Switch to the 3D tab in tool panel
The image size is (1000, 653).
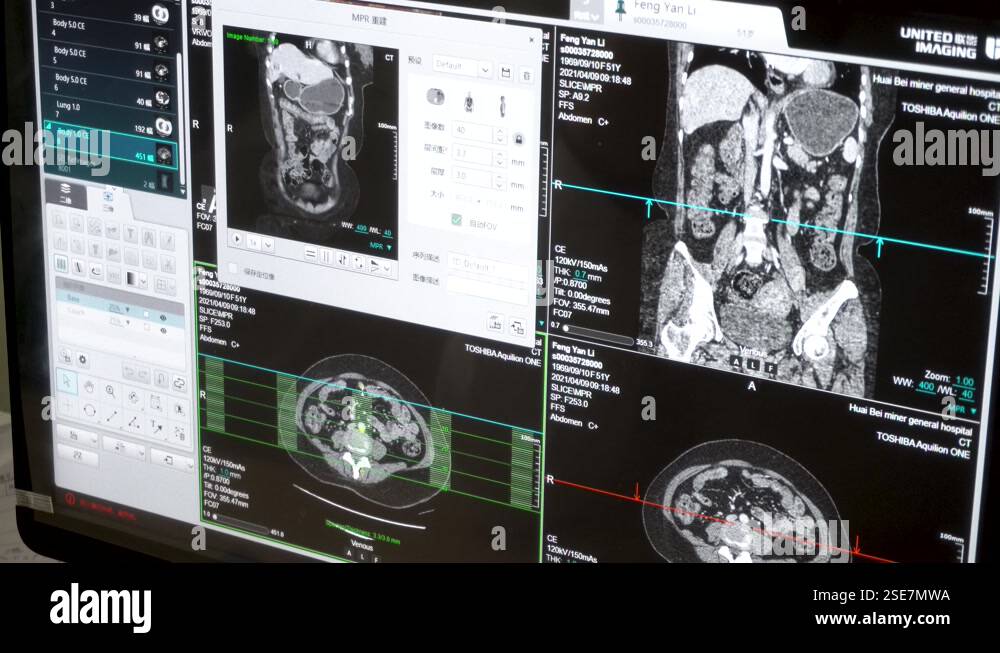108,201
